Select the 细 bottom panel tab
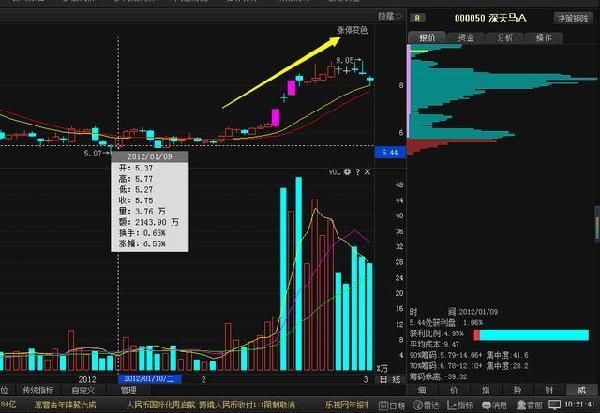Screen dimensions: 600x413 [422, 390]
